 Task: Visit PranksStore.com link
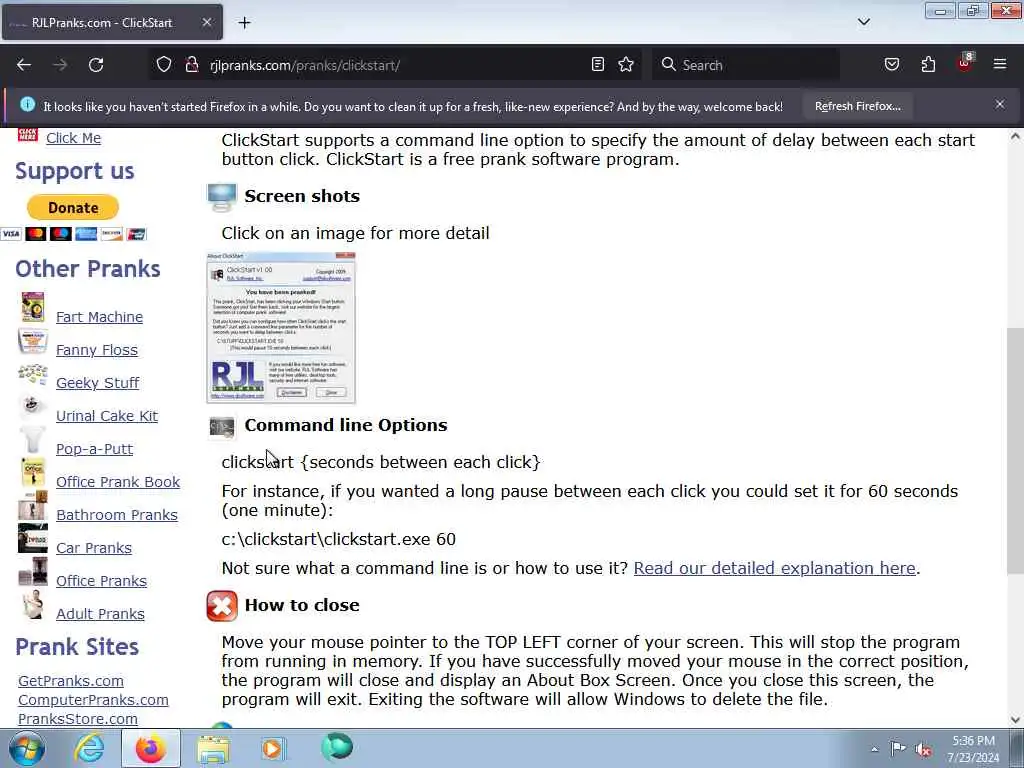click(78, 718)
